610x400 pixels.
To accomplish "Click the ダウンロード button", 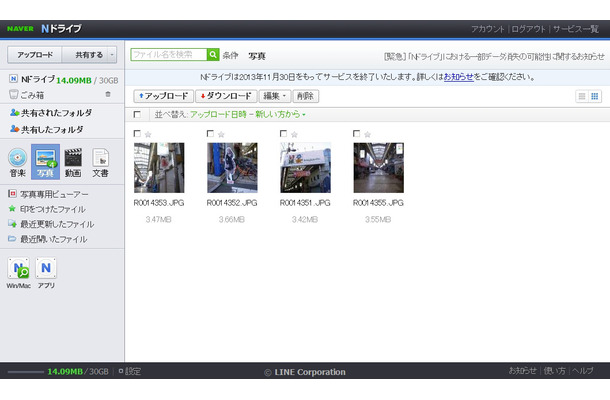I will (x=226, y=96).
